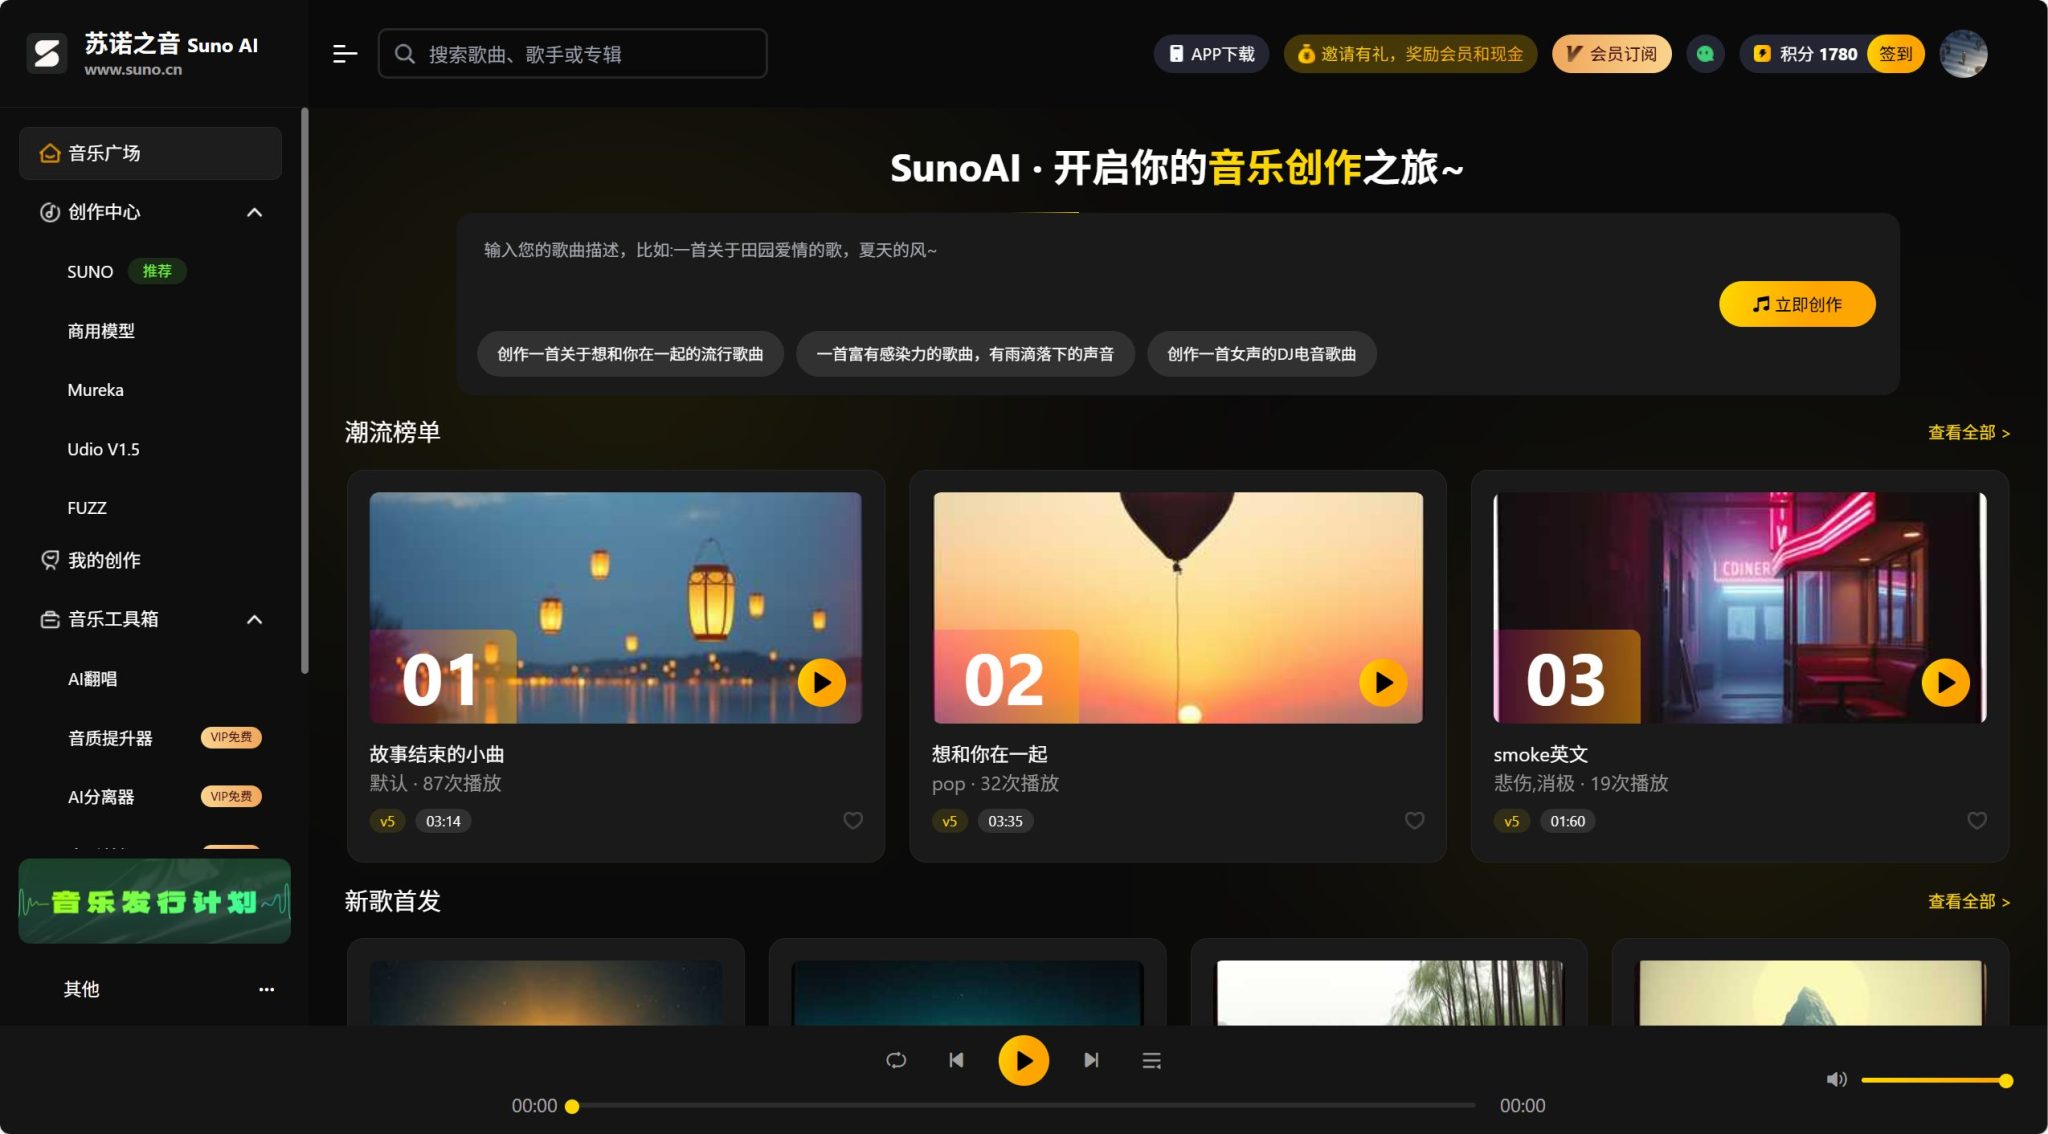2048x1134 pixels.
Task: Skip to the previous track
Action: [x=956, y=1060]
